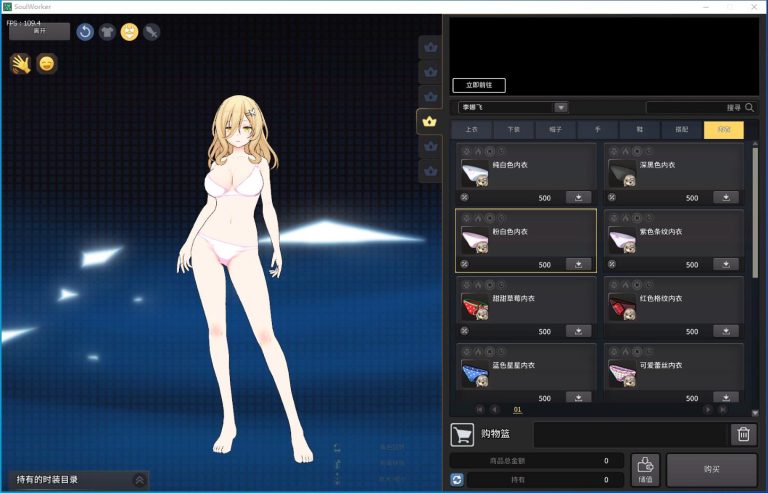Go to next page of item list

pyautogui.click(x=707, y=409)
